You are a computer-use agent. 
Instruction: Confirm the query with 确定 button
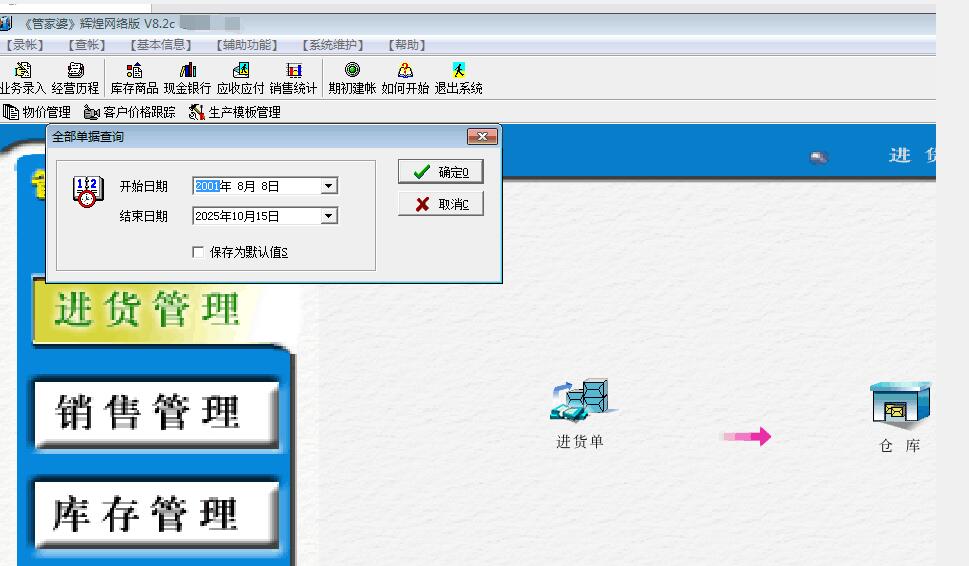pyautogui.click(x=440, y=172)
